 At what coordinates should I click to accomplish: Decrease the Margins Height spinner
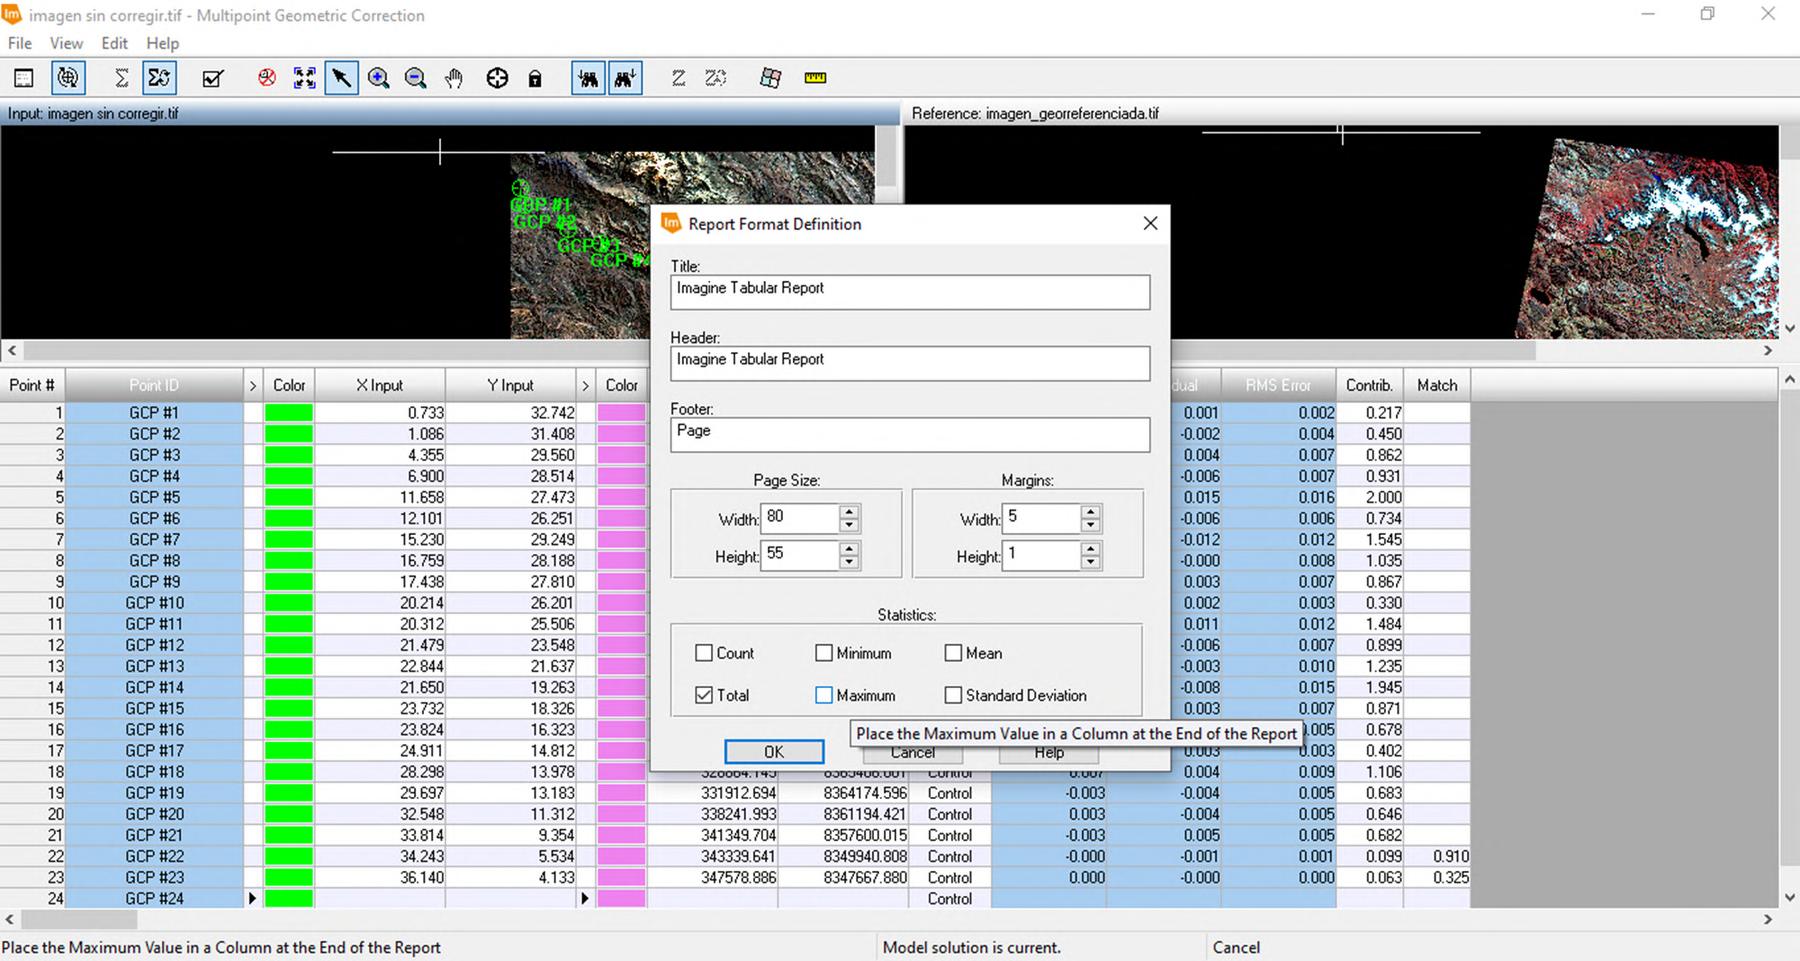coord(1091,563)
